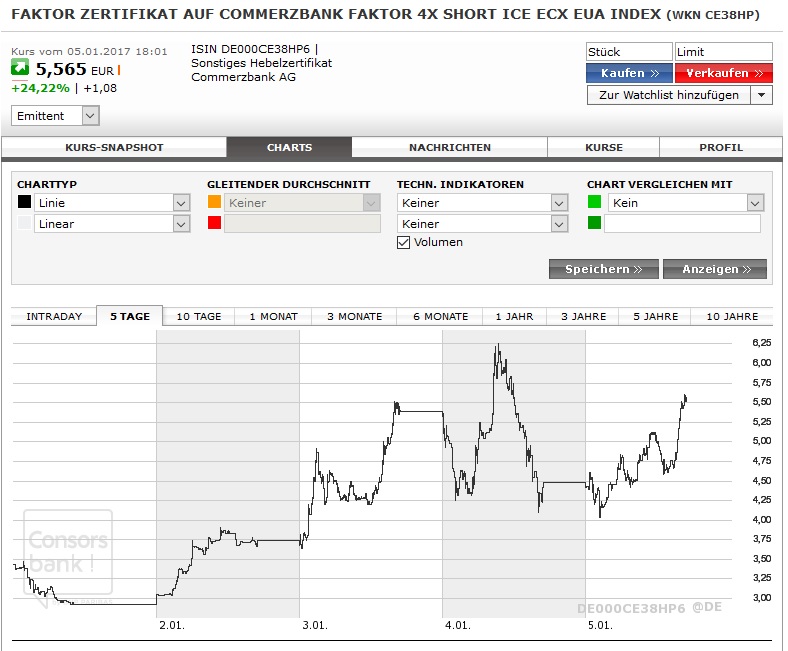This screenshot has width=788, height=651.
Task: Switch to the Kurs-Snapshot tab
Action: (114, 147)
